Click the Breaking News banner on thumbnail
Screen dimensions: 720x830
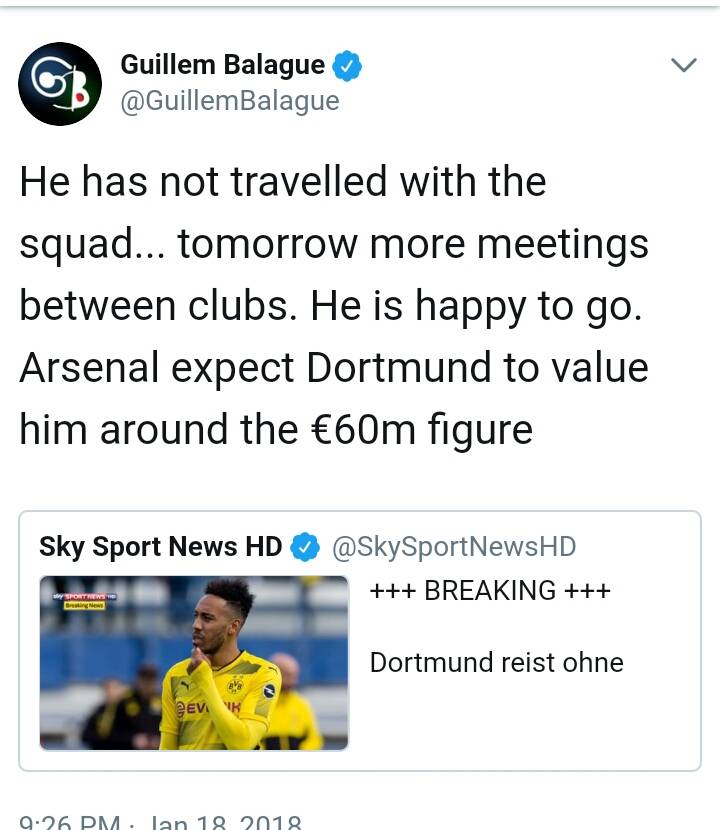85,605
